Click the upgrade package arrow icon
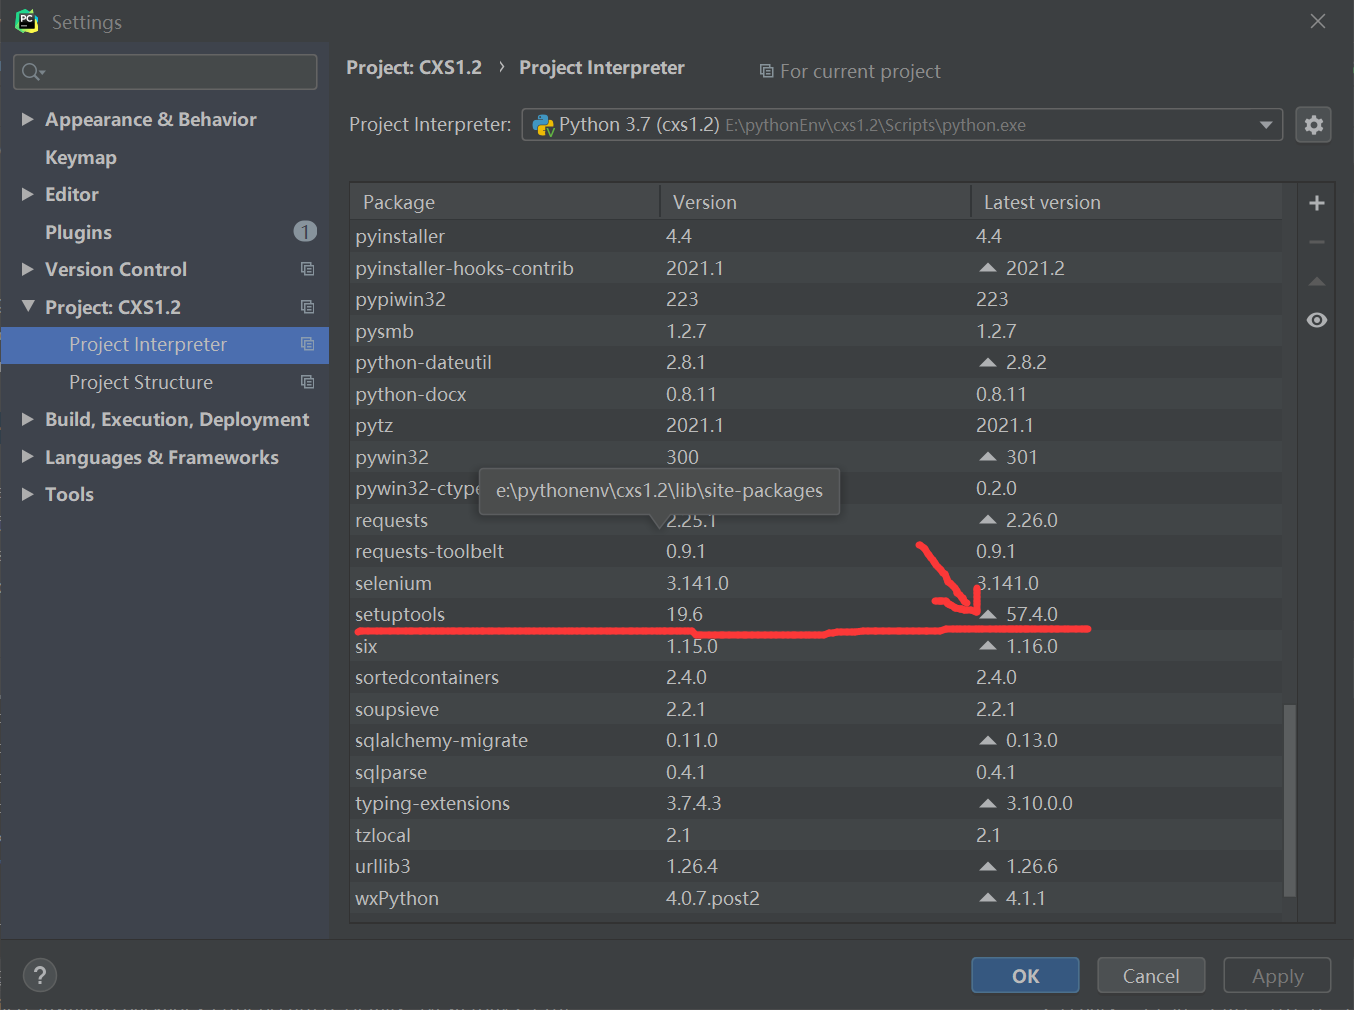Viewport: 1354px width, 1010px height. click(x=1316, y=281)
